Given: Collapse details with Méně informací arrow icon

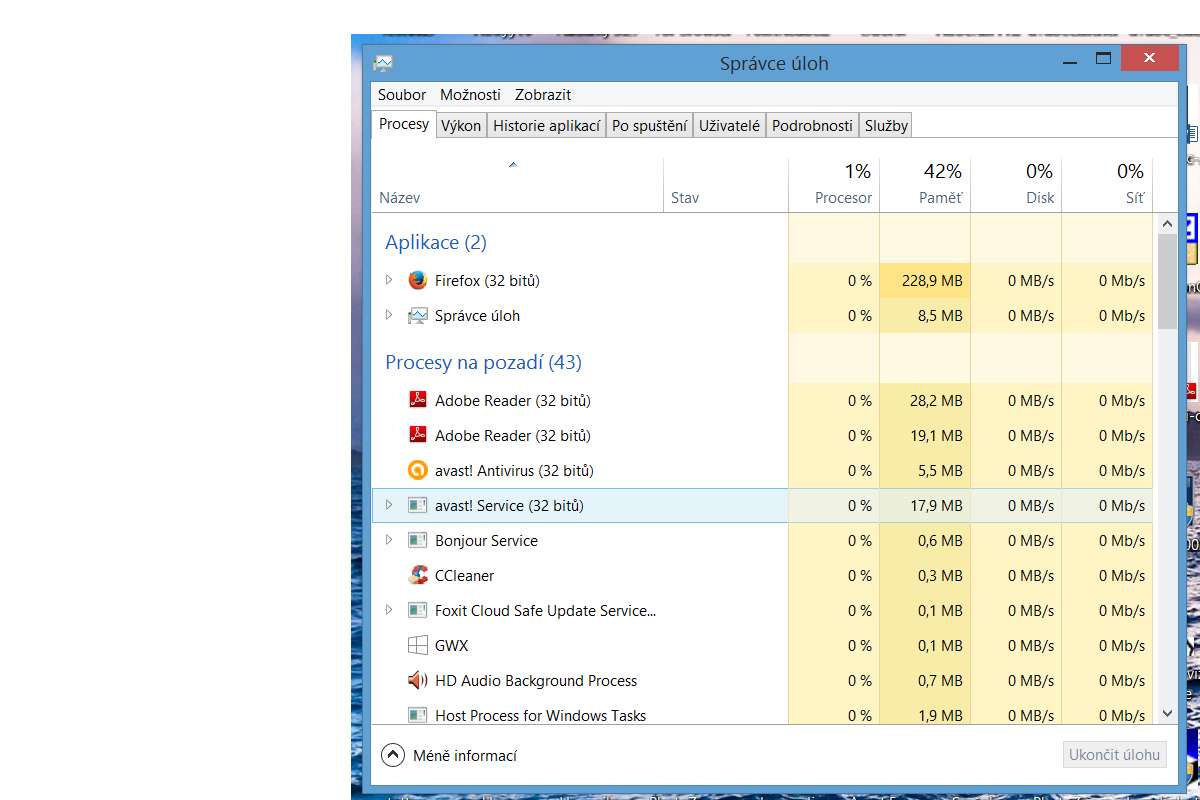Looking at the screenshot, I should pos(393,755).
